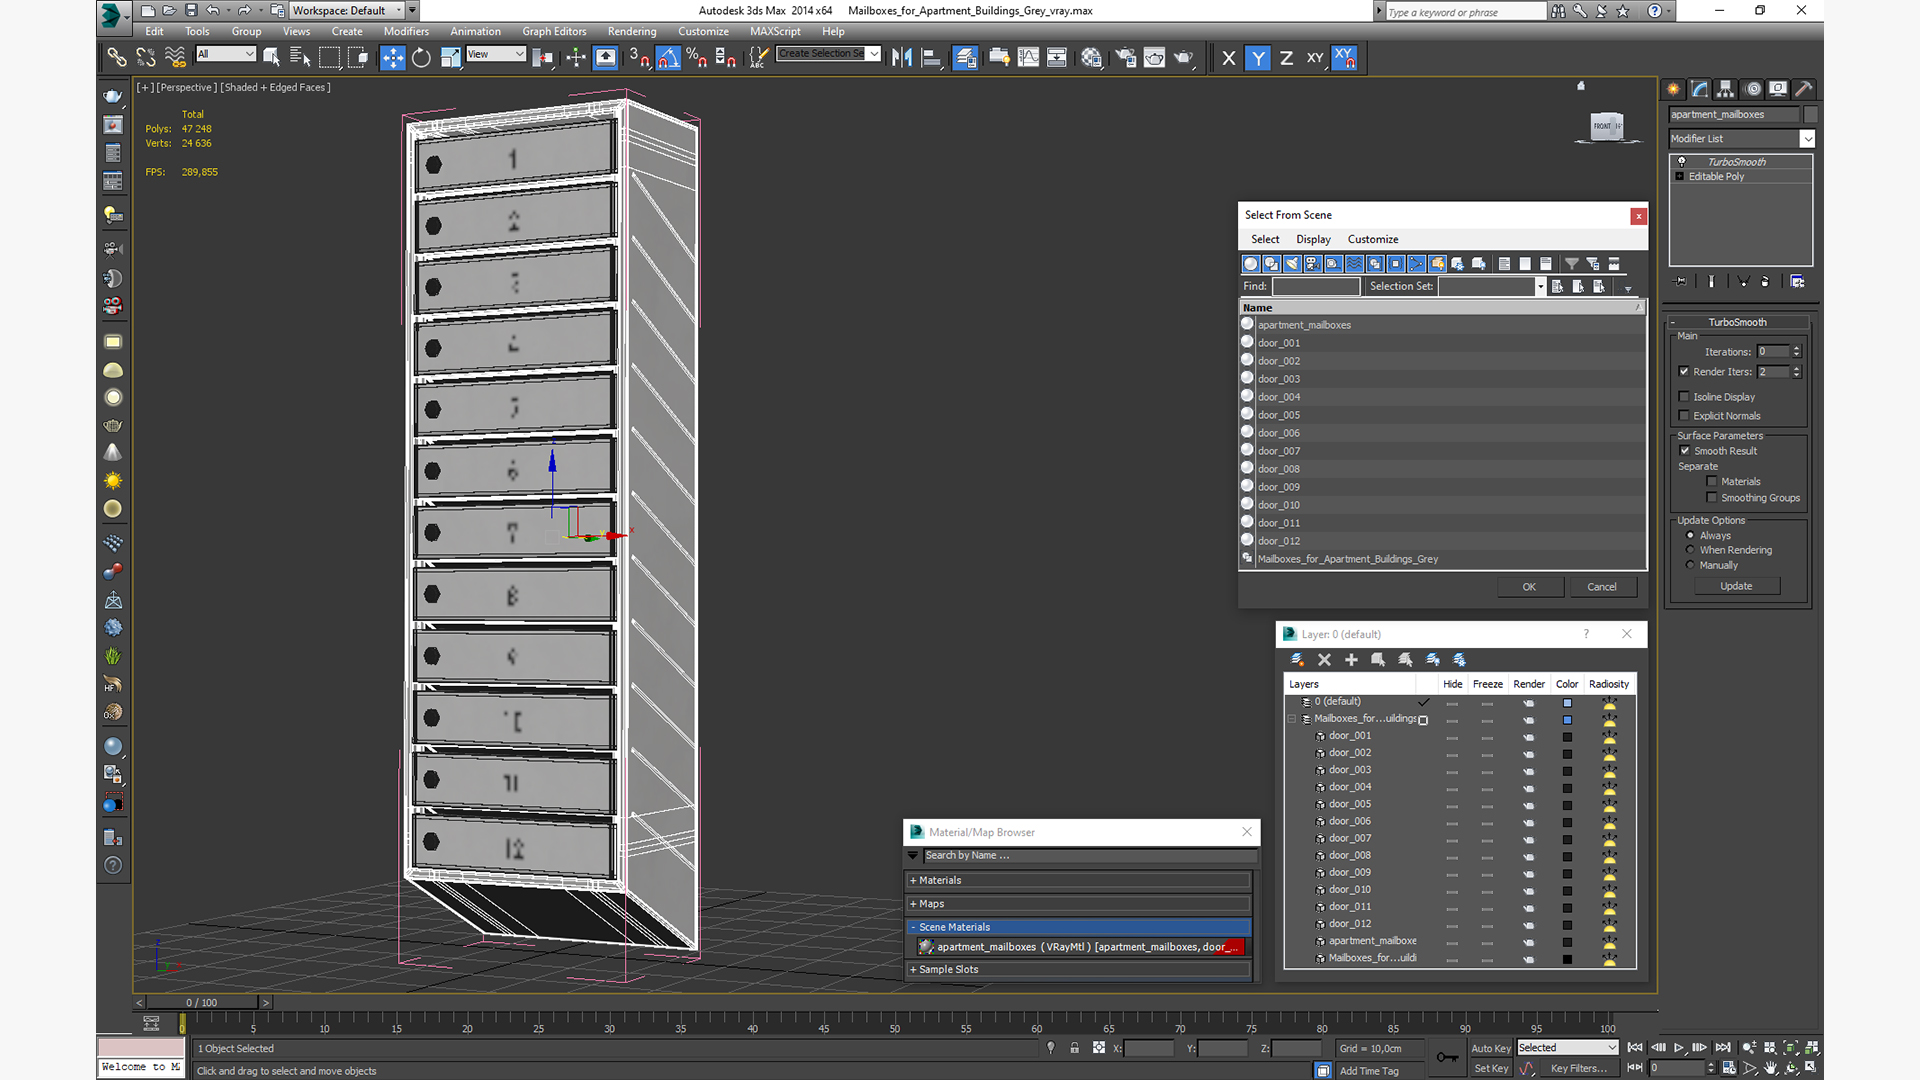
Task: Expand the Sample Slots group
Action: tap(1078, 970)
